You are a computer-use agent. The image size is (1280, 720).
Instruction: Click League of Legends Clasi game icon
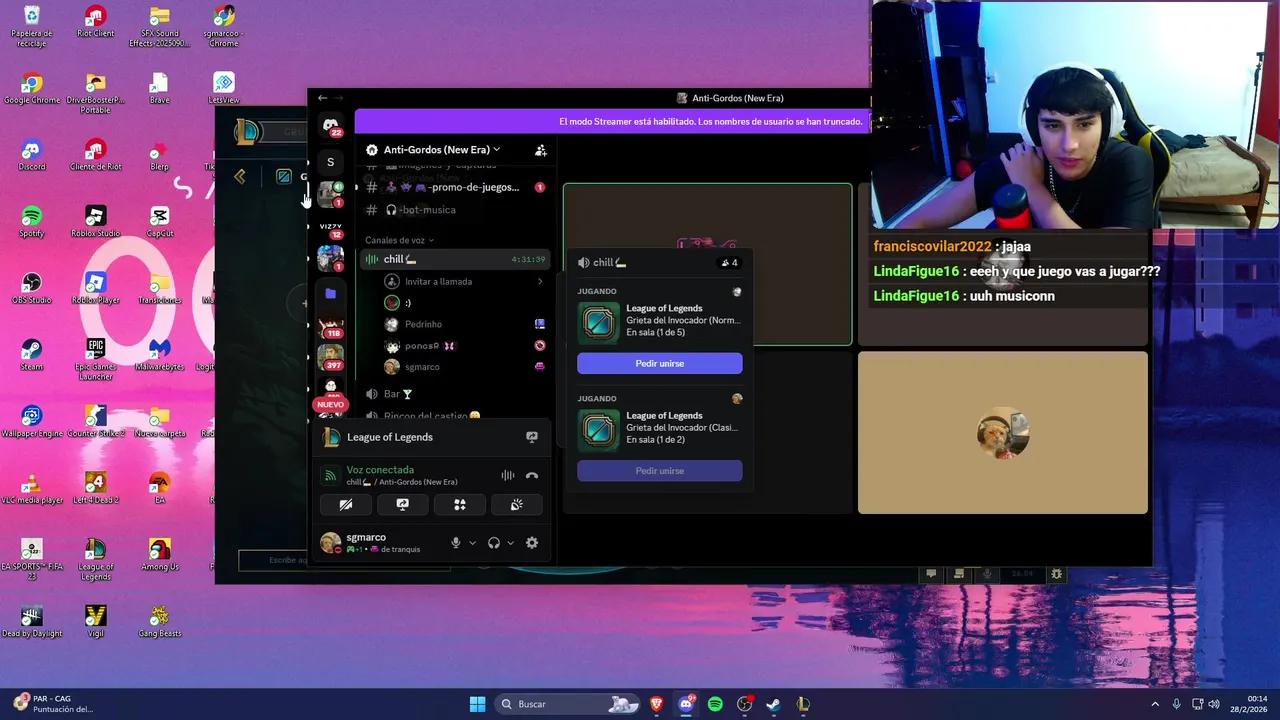[x=598, y=429]
